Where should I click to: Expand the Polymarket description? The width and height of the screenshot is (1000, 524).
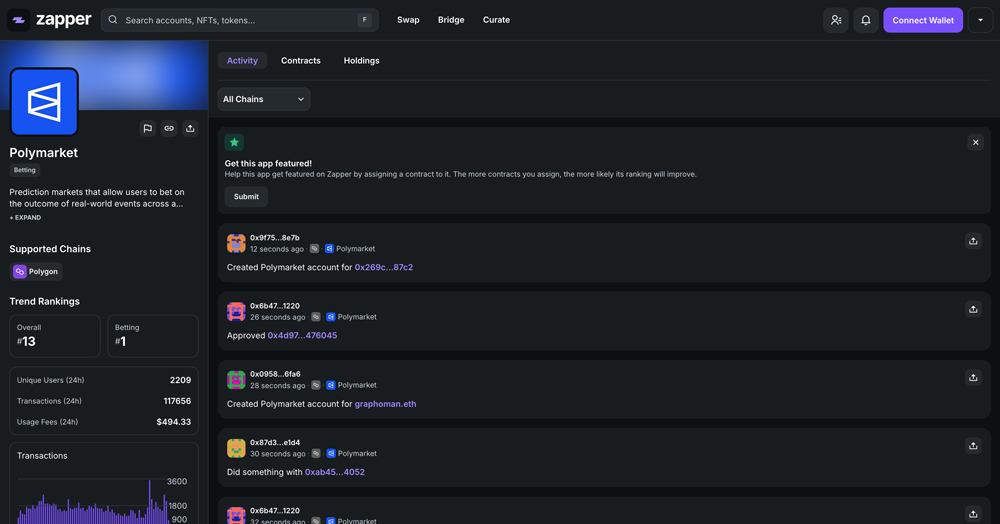coord(26,217)
